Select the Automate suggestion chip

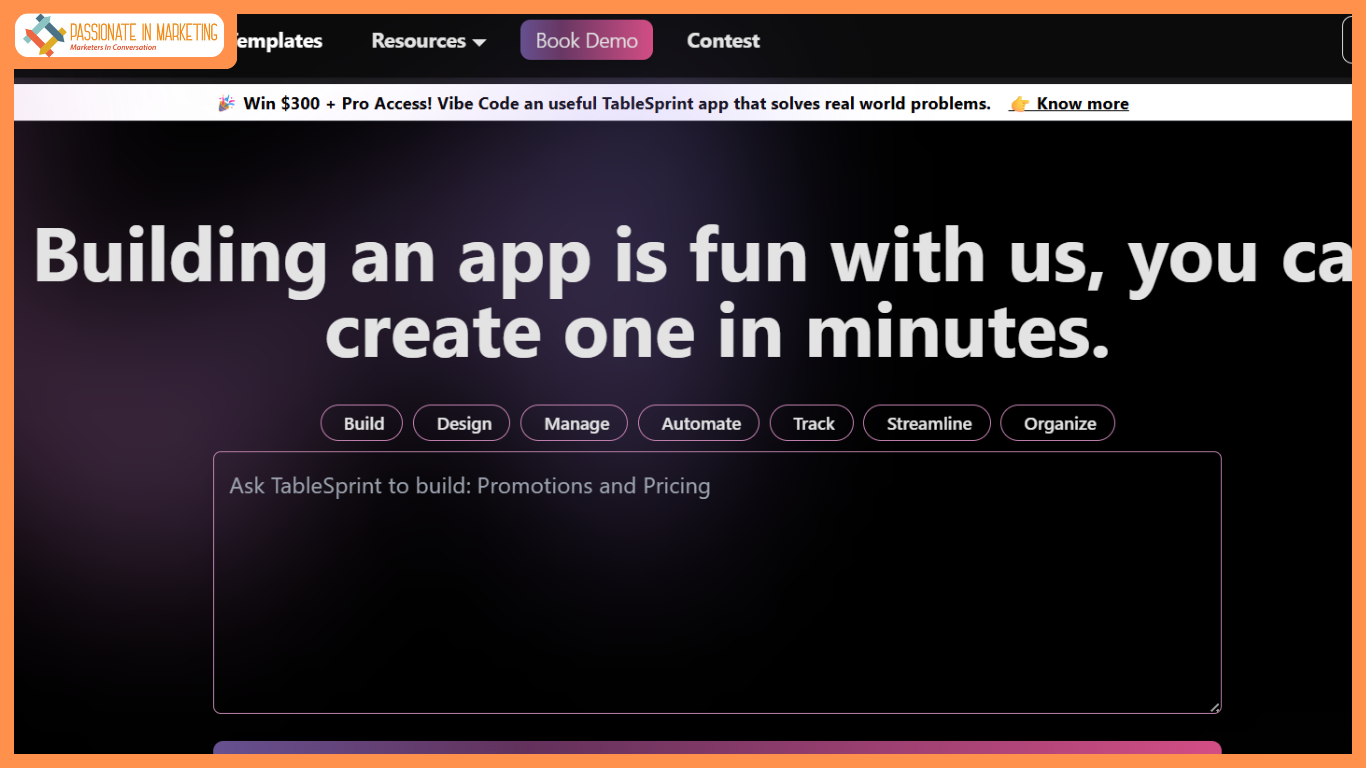coord(700,423)
